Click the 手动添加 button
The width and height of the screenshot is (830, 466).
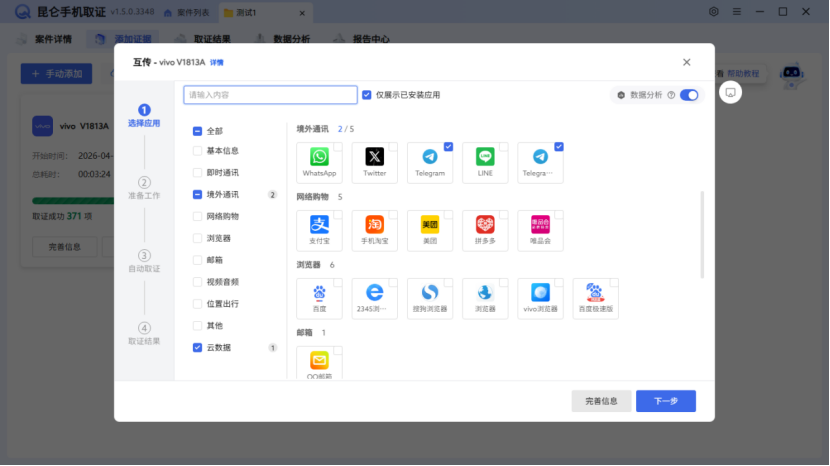click(x=56, y=74)
